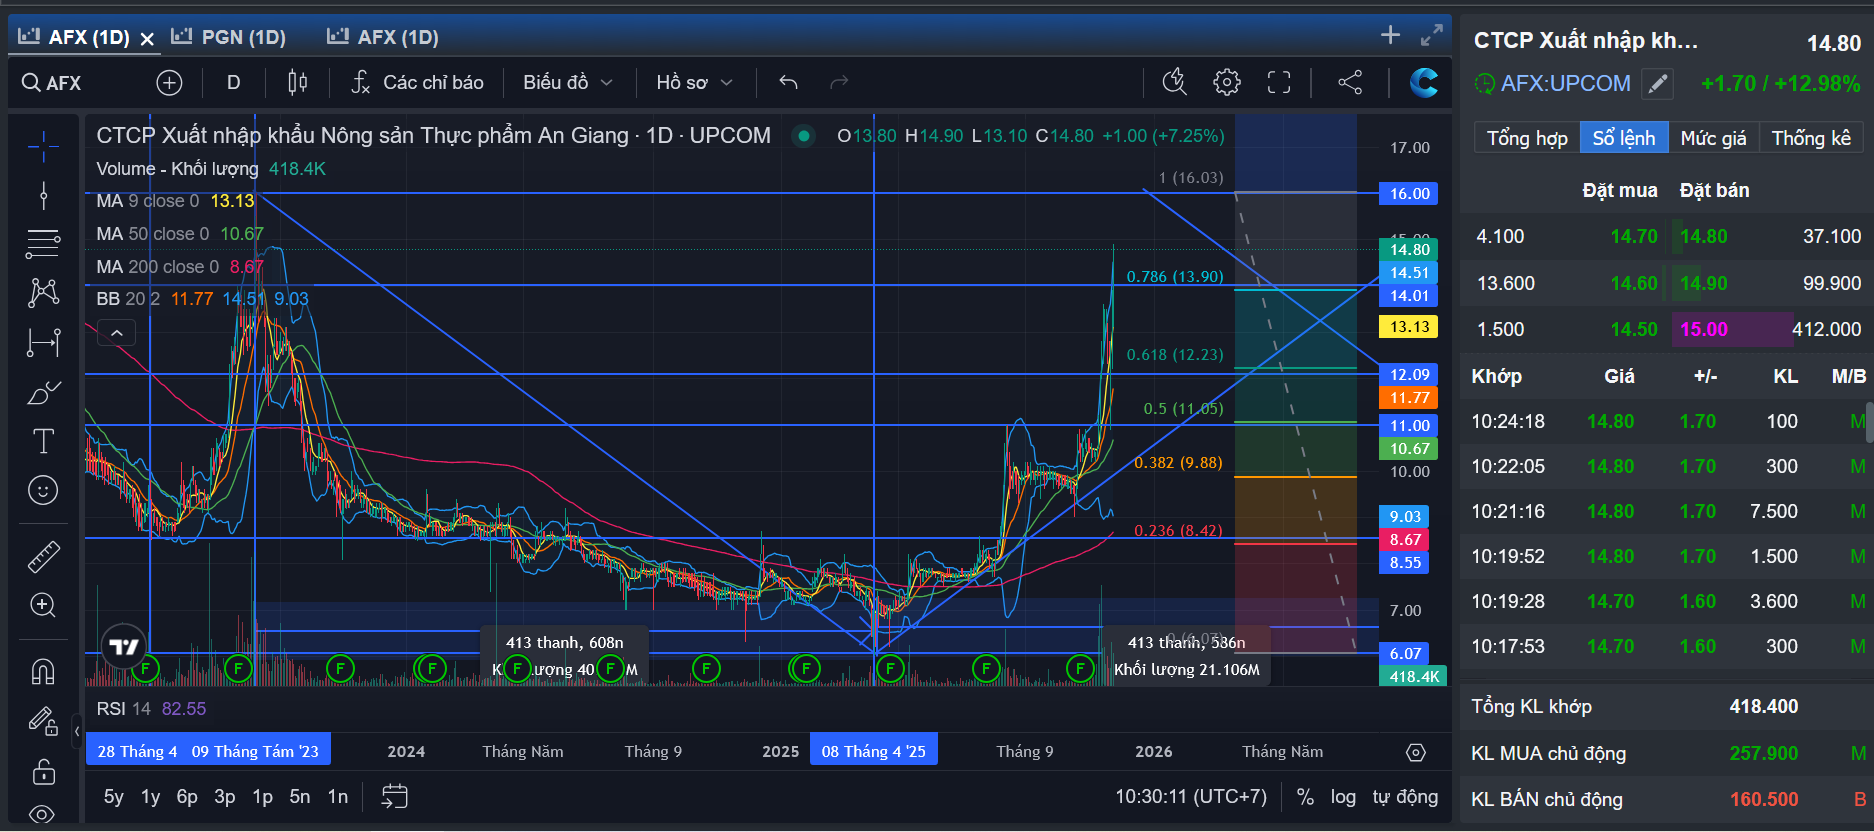This screenshot has height=832, width=1874.
Task: Add a new chart tab
Action: tap(1390, 35)
